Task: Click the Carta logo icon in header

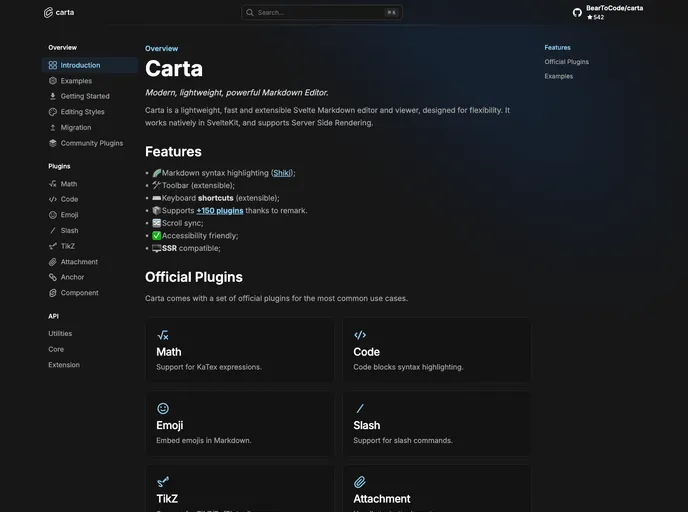Action: click(x=48, y=12)
